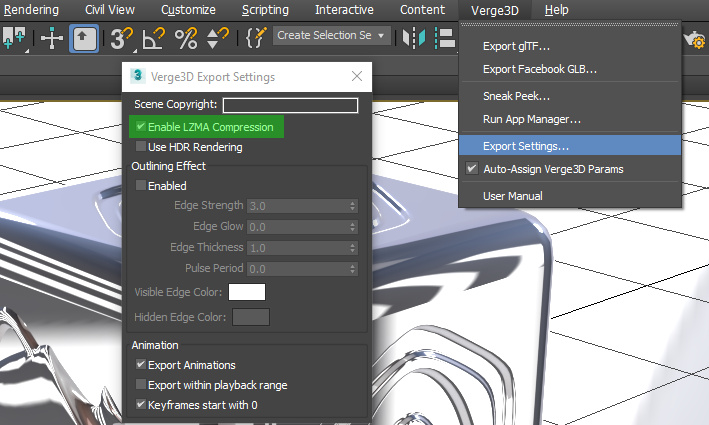Click the Scene Copyright text field

[x=290, y=105]
